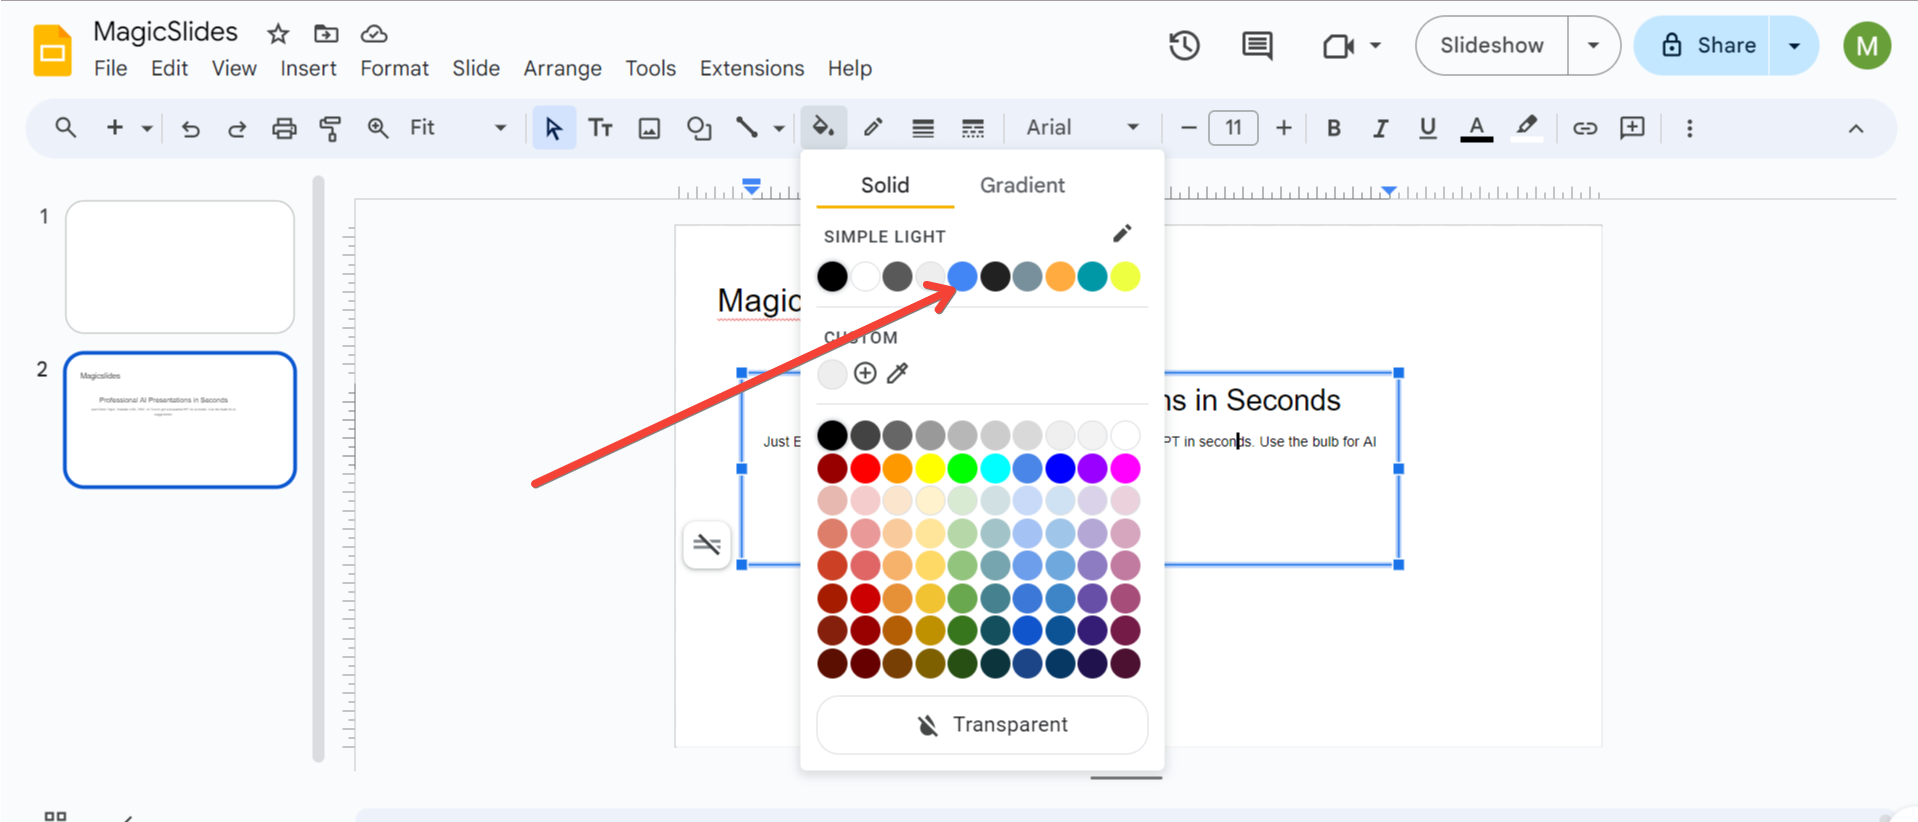Toggle bold text formatting
Screen dimensions: 1918x822
(x=1333, y=128)
